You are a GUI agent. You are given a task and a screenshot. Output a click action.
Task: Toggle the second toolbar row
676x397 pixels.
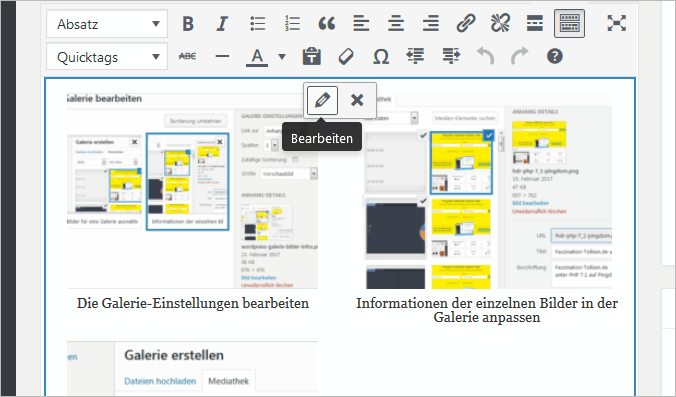(x=570, y=24)
